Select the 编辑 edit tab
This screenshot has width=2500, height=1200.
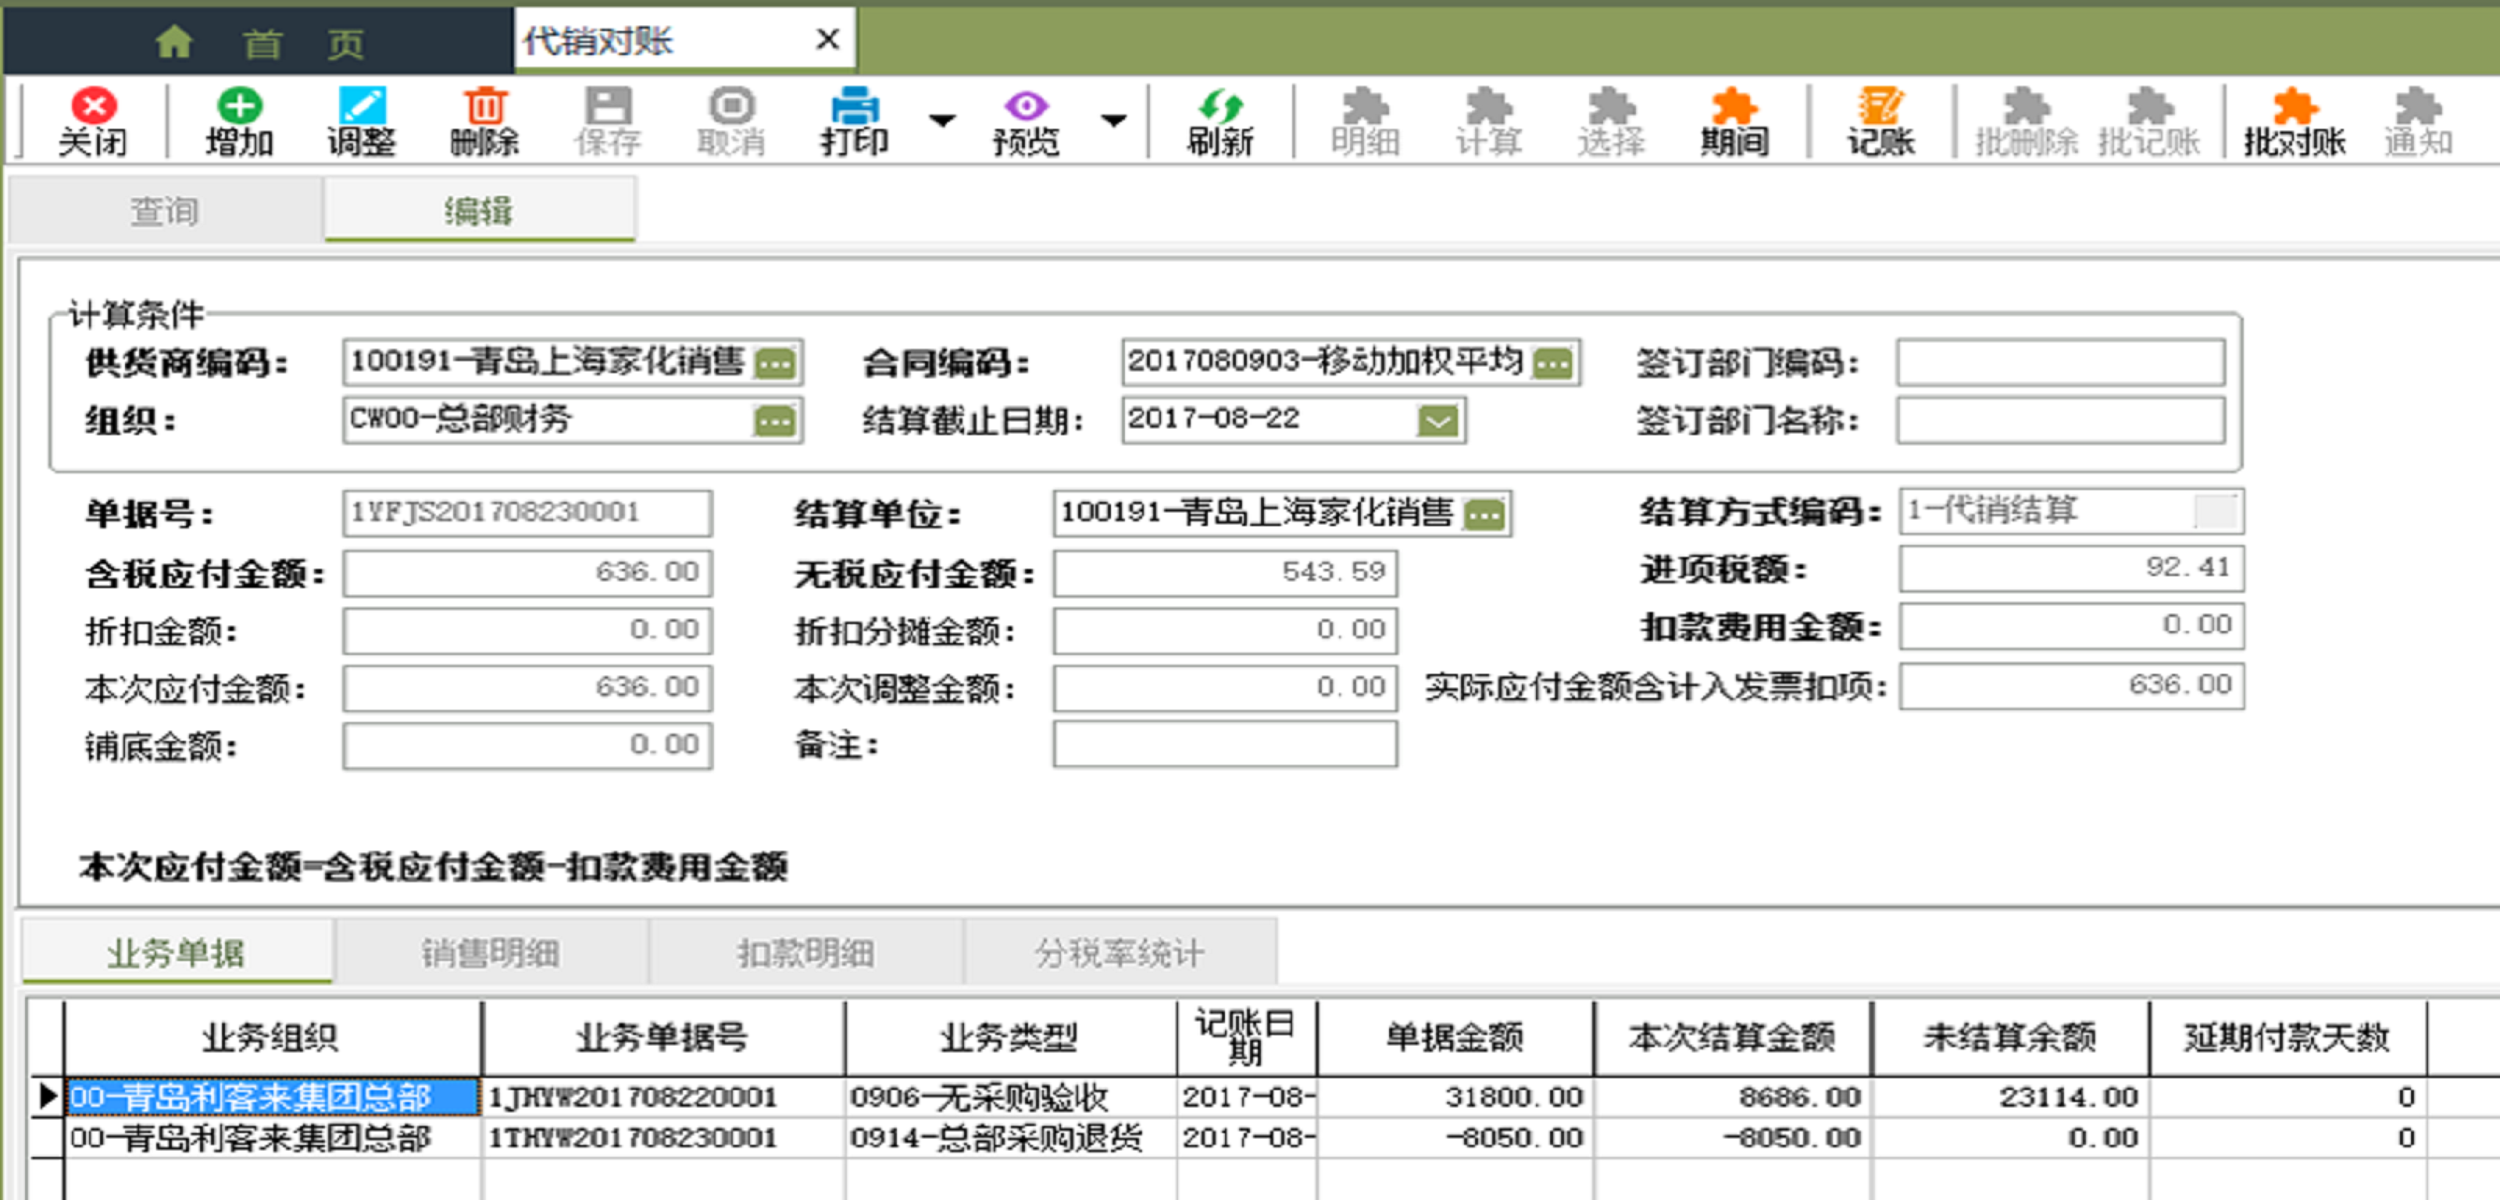click(479, 211)
